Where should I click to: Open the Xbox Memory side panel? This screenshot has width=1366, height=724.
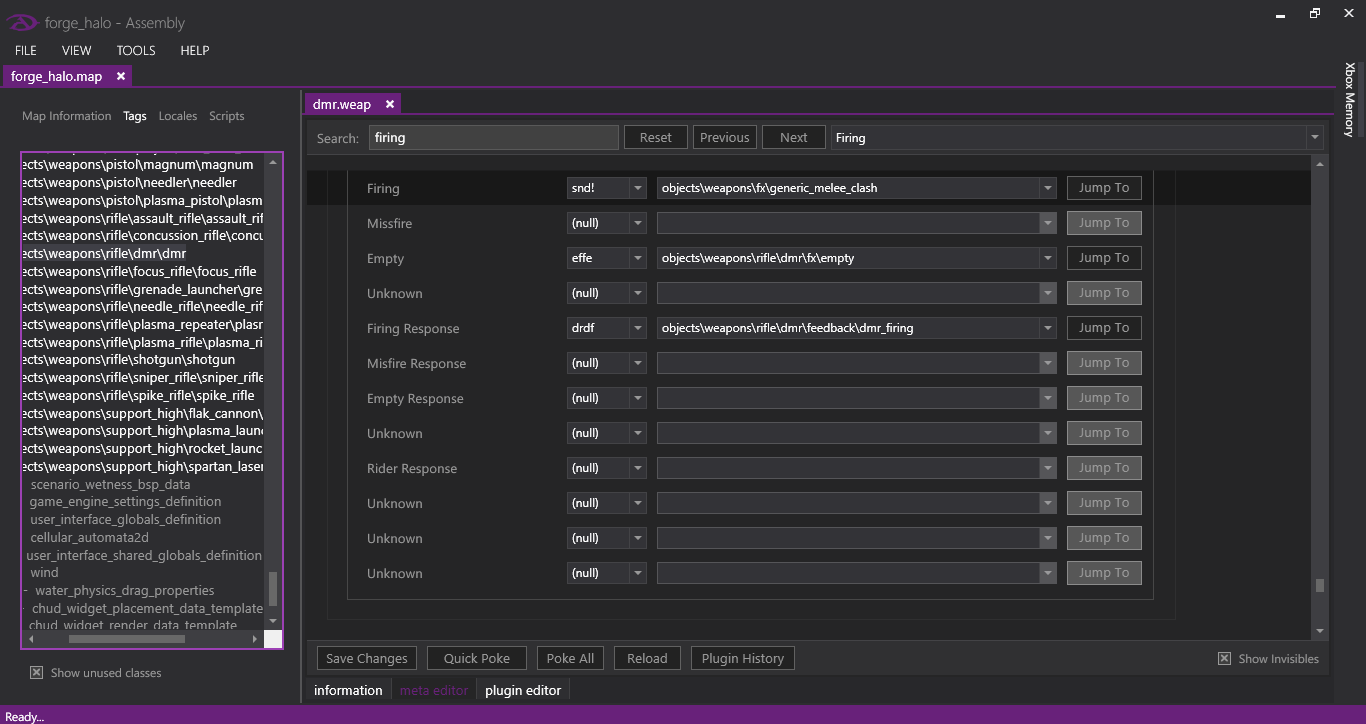[x=1350, y=100]
